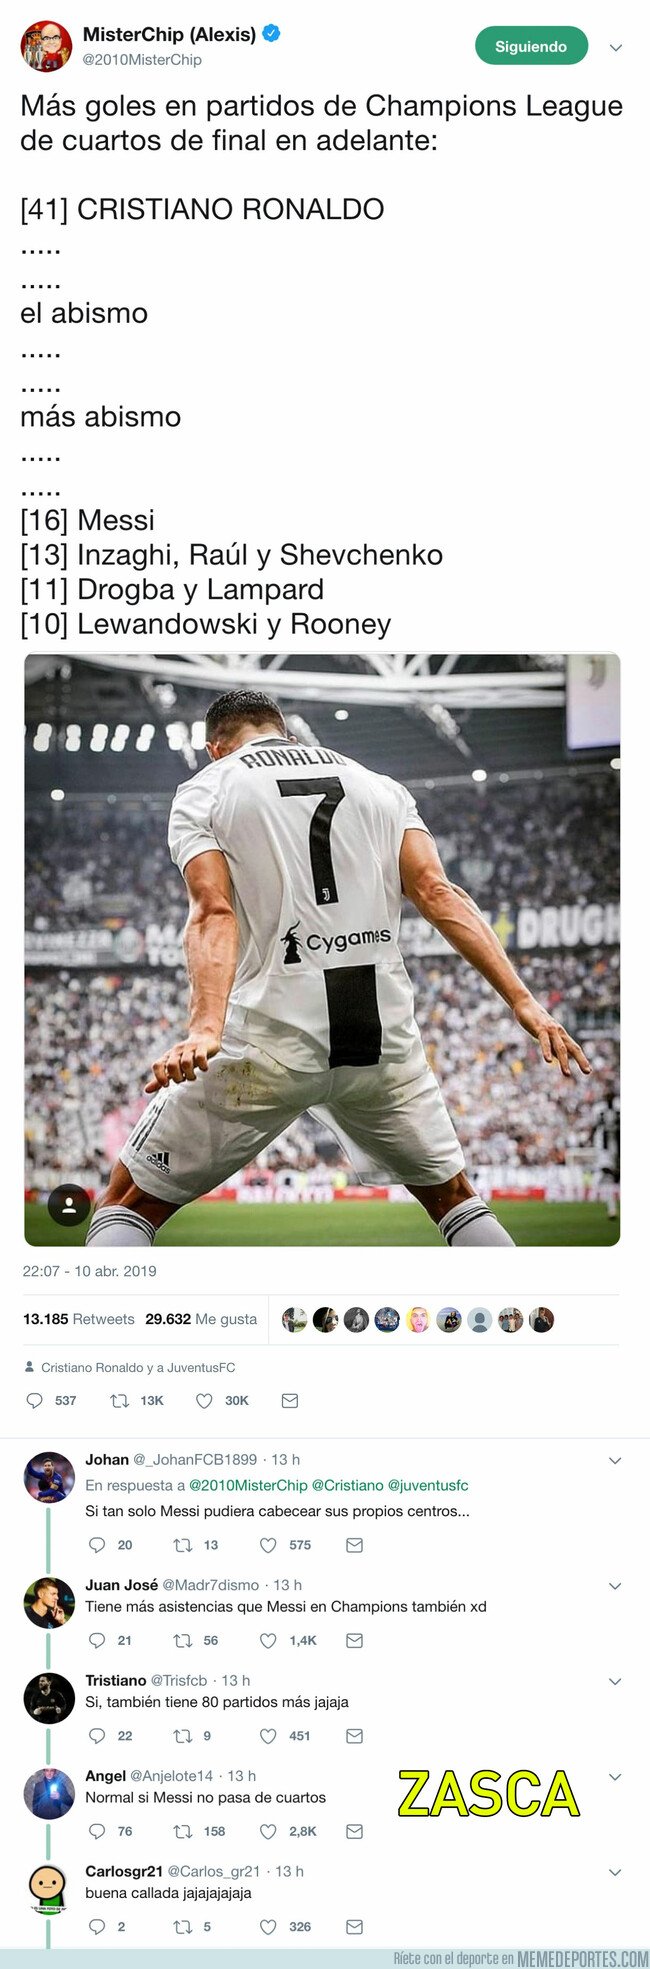This screenshot has width=650, height=1969.
Task: Open dropdown arrow on Carlosgr21's reply
Action: [615, 1872]
